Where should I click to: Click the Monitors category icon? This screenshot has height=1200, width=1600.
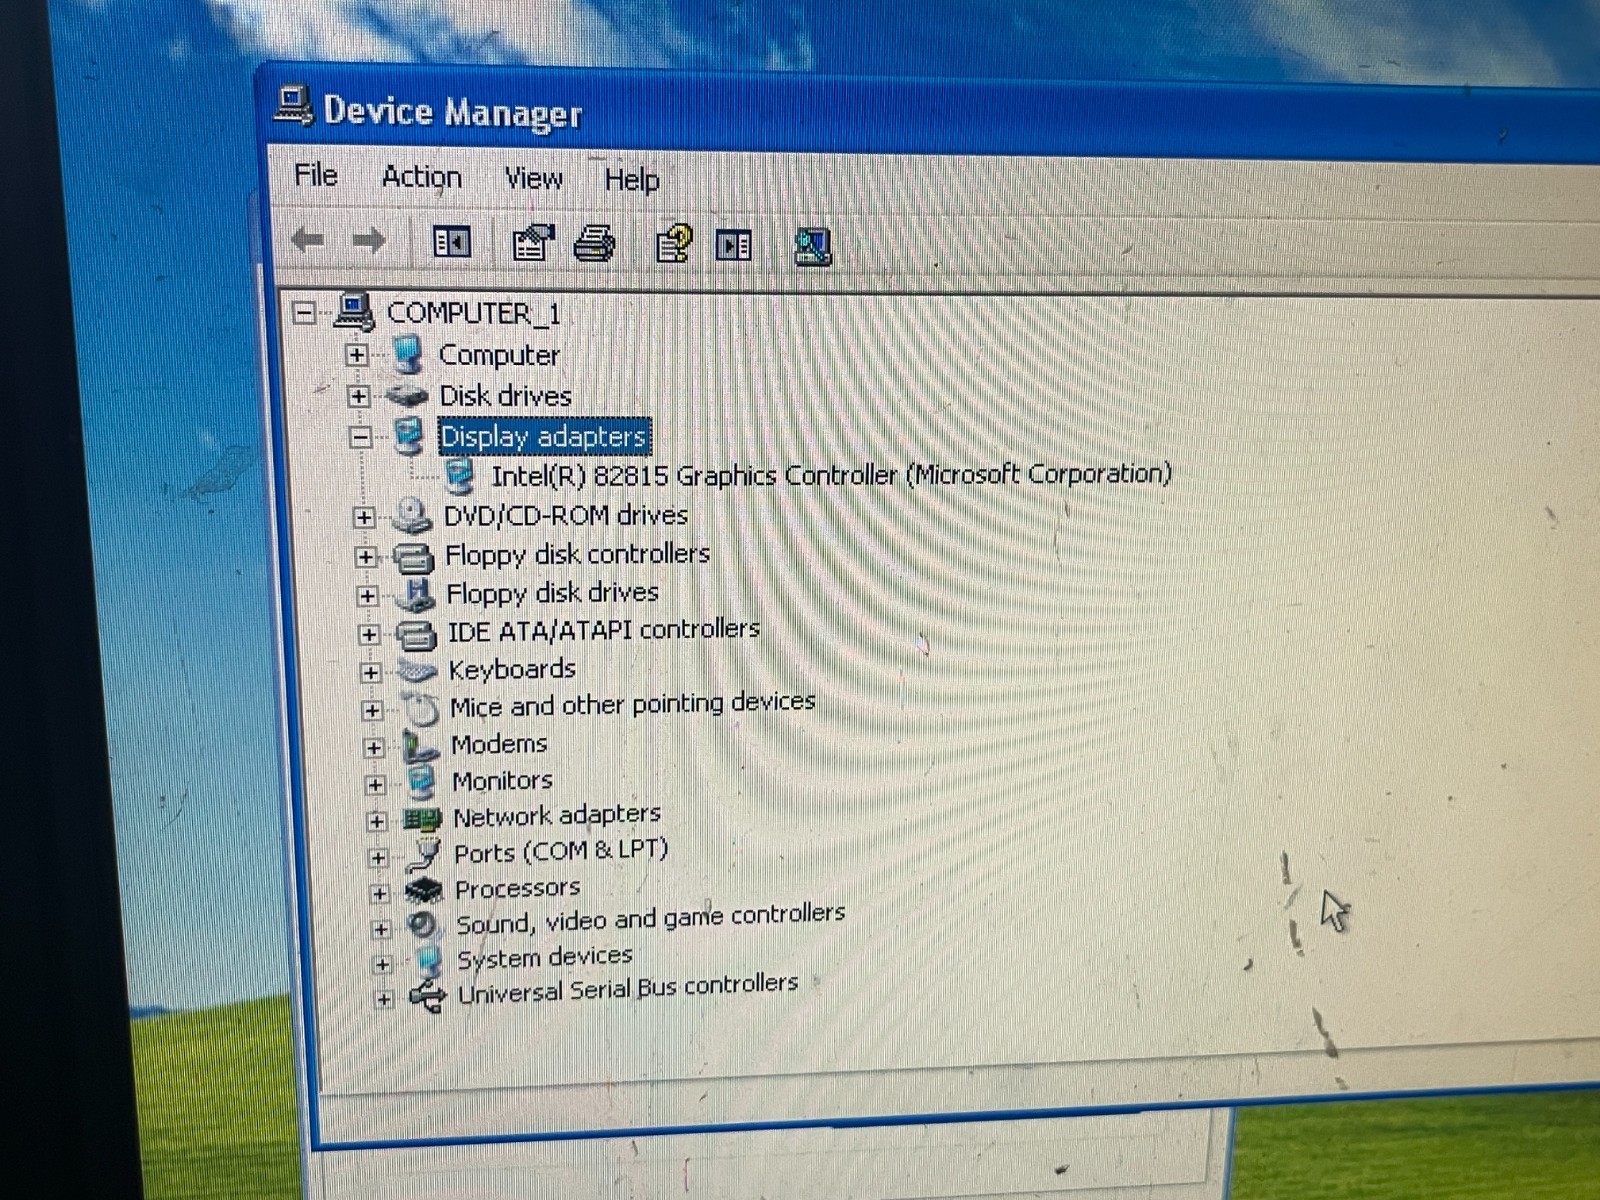click(x=422, y=783)
